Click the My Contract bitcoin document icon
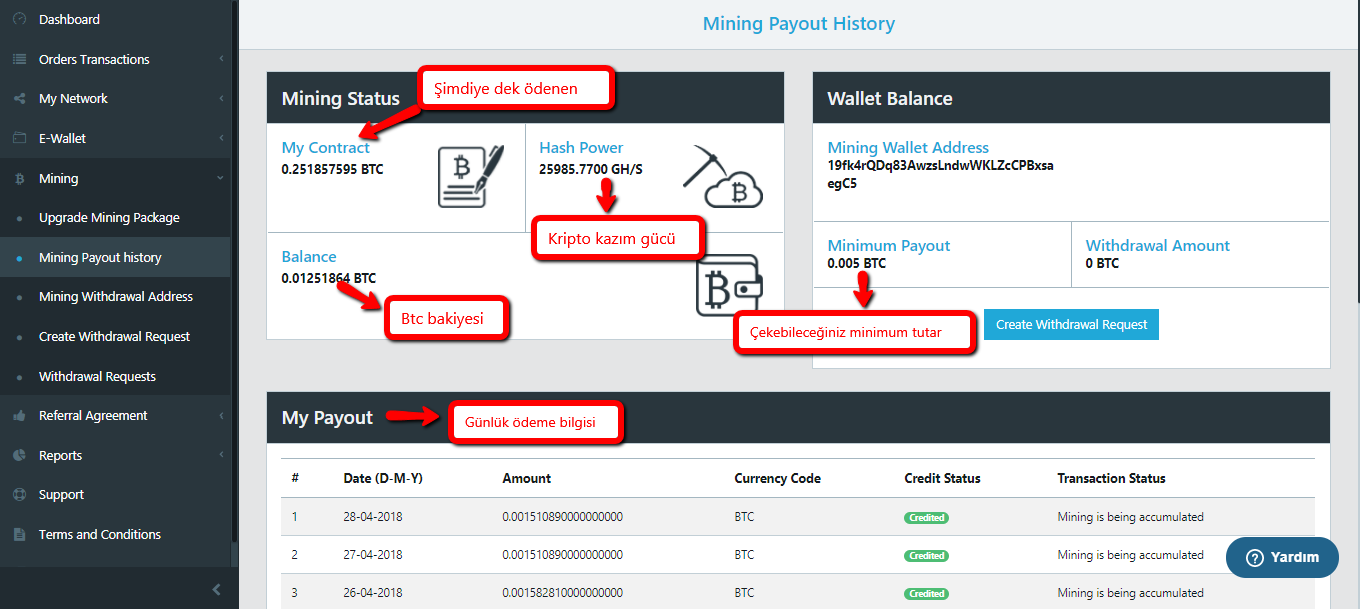This screenshot has height=609, width=1360. click(468, 176)
